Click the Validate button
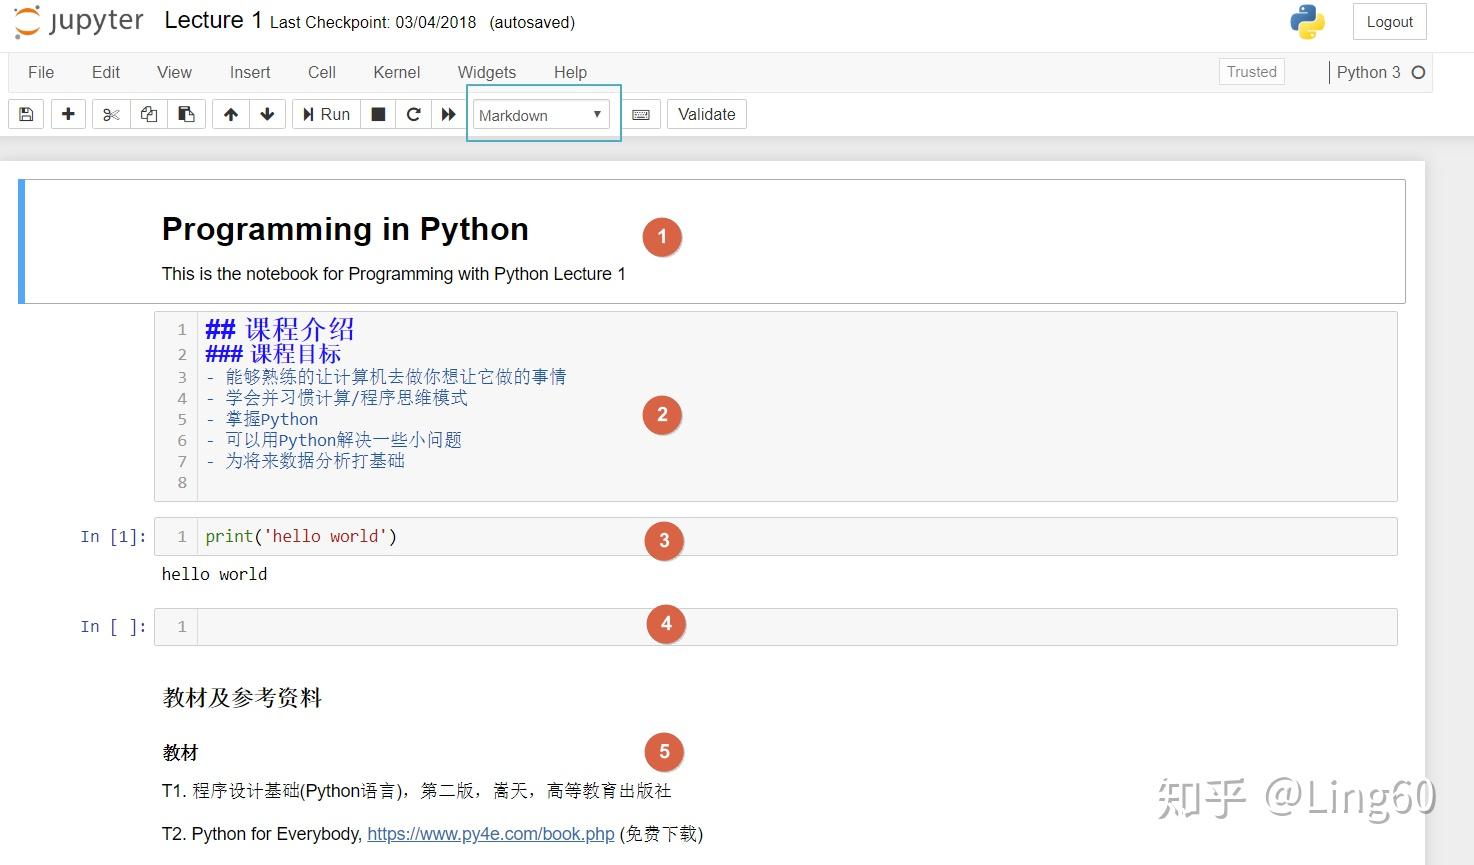1474x865 pixels. pyautogui.click(x=706, y=113)
